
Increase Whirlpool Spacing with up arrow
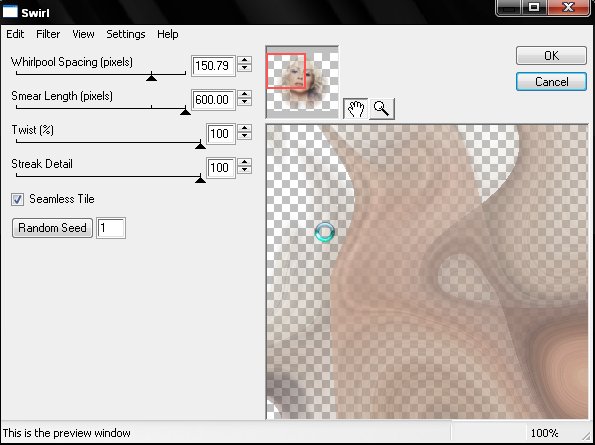coord(245,61)
